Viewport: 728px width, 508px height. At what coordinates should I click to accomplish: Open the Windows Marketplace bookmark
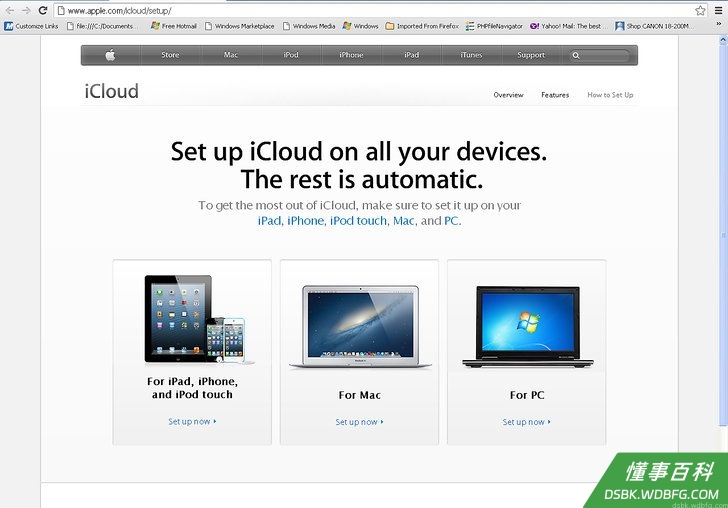click(x=240, y=26)
